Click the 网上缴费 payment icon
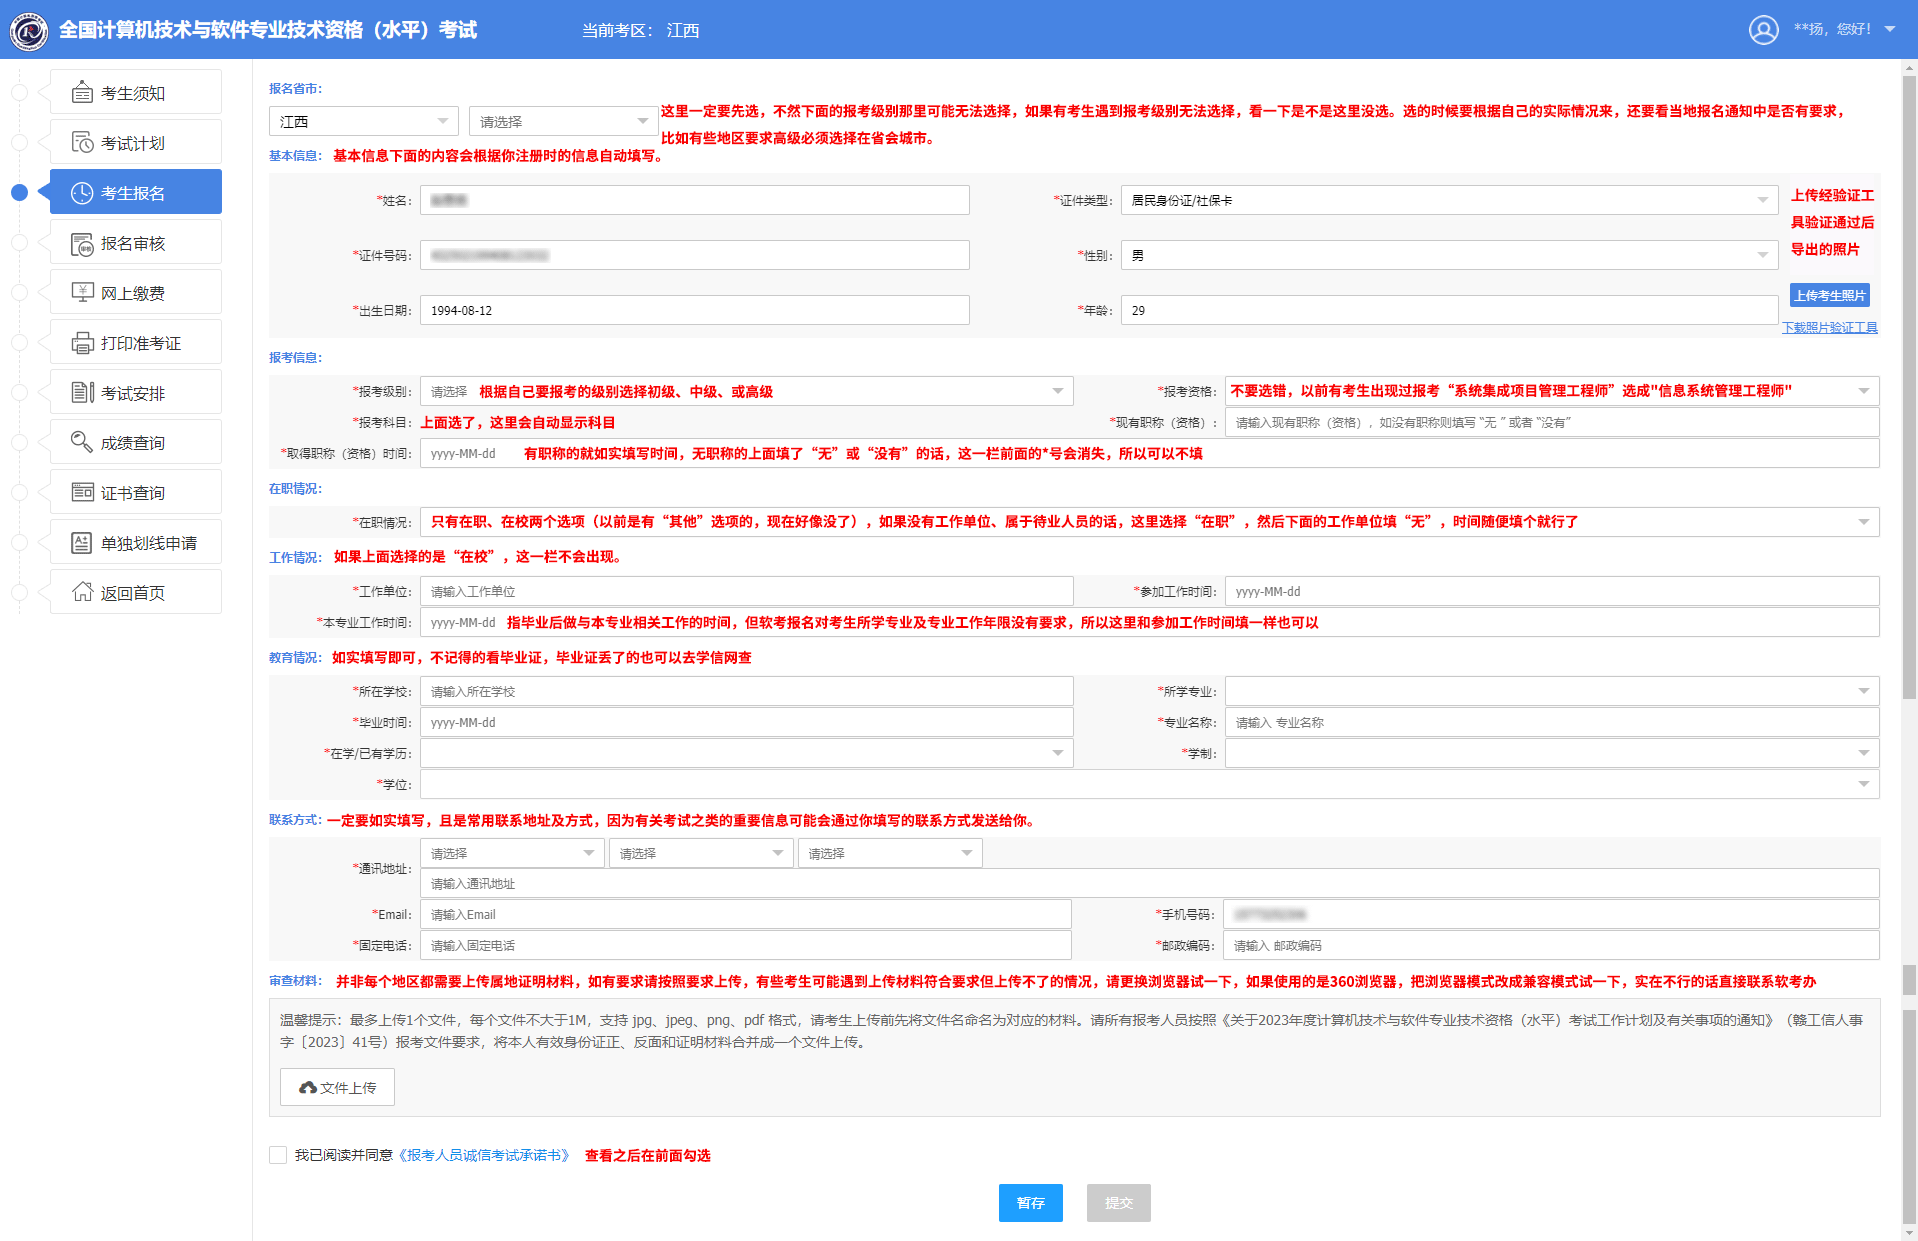 [82, 293]
